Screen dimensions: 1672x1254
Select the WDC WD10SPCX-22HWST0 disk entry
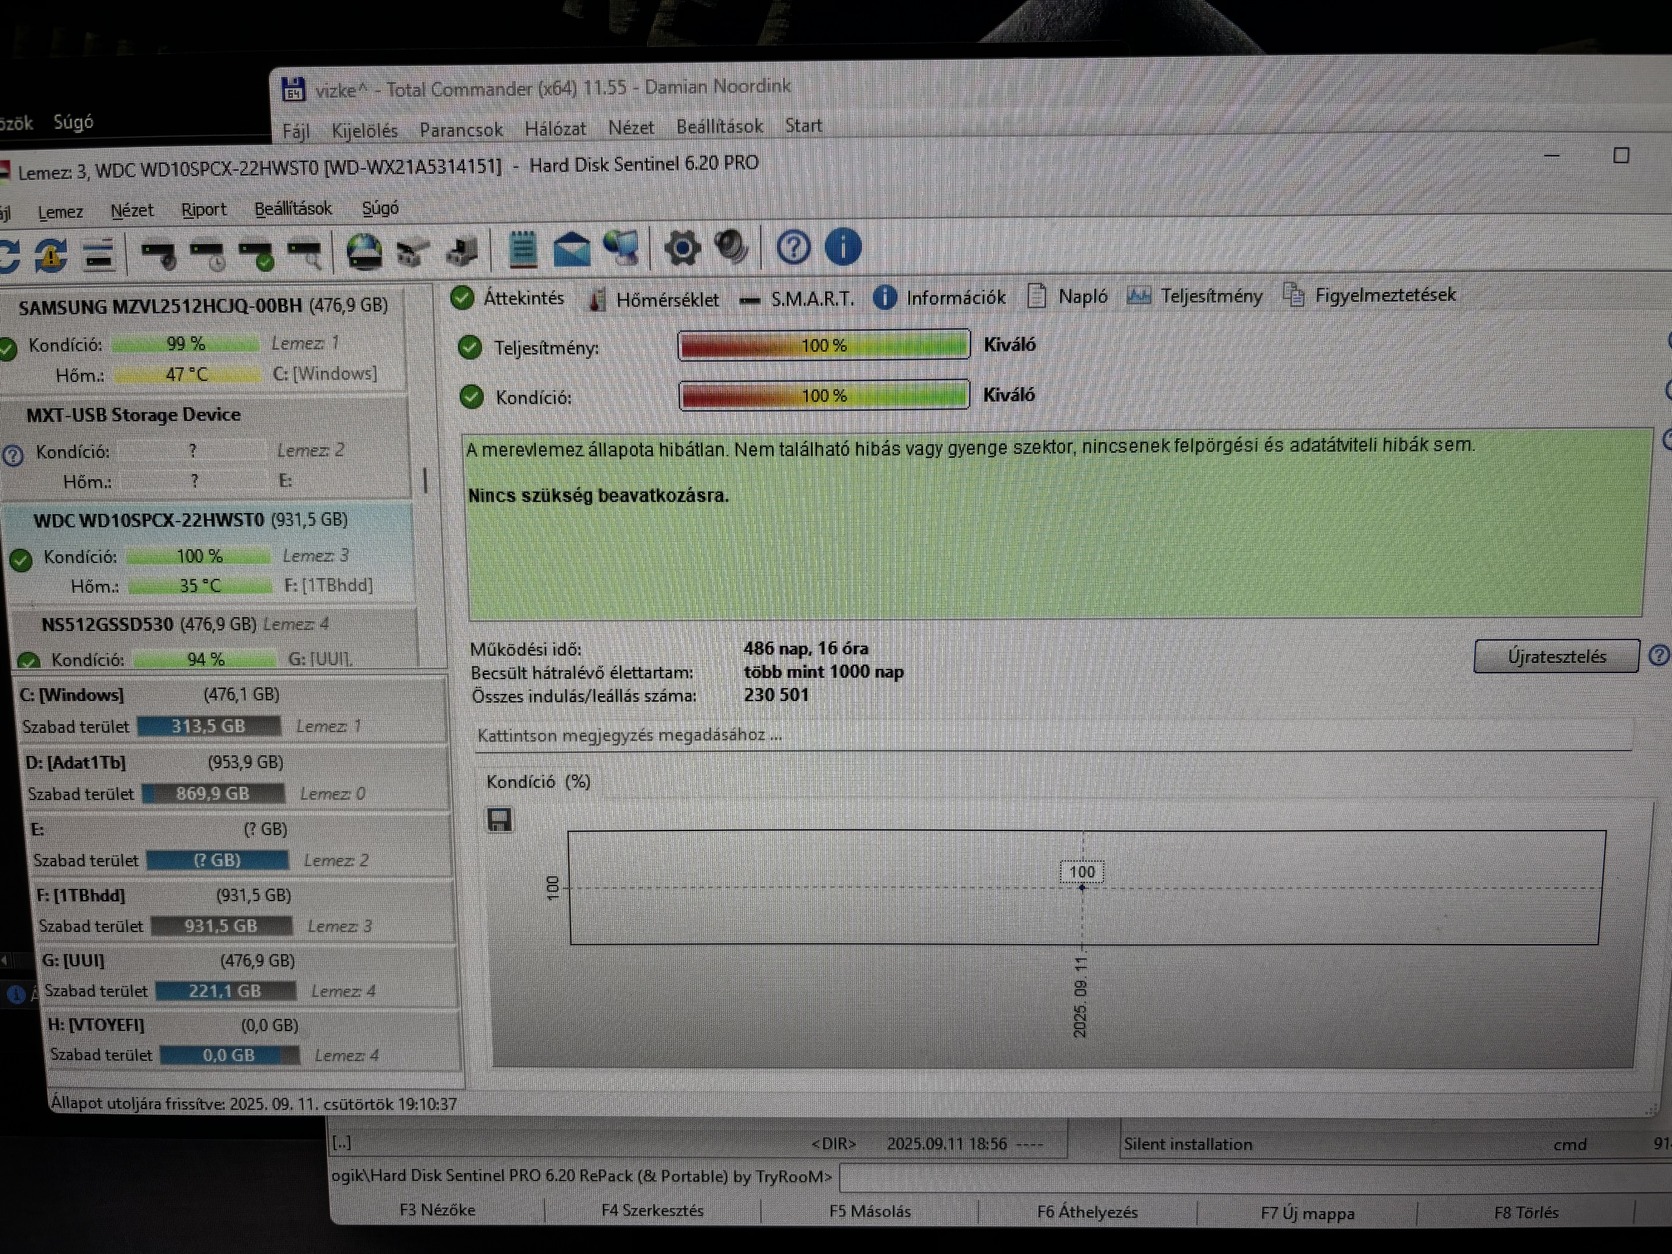click(210, 553)
